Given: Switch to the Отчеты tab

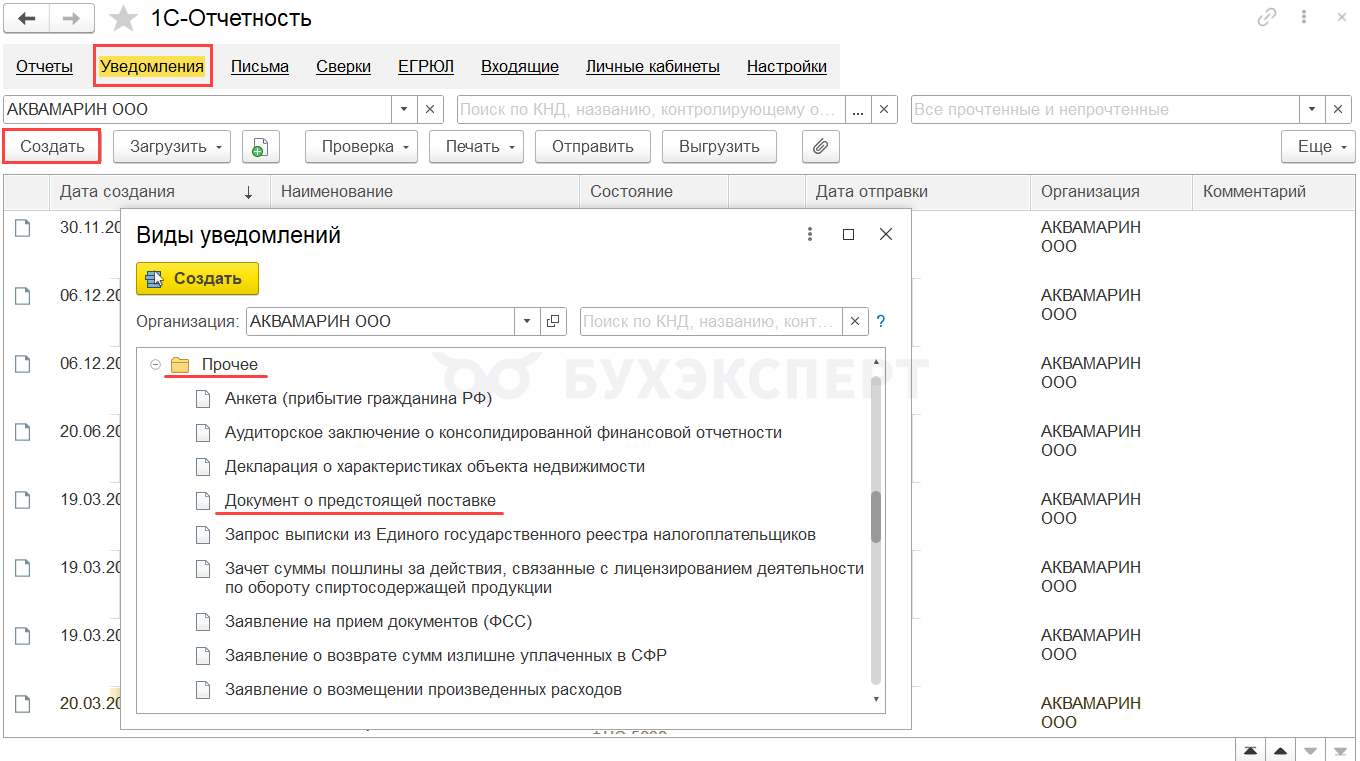Looking at the screenshot, I should pyautogui.click(x=44, y=67).
